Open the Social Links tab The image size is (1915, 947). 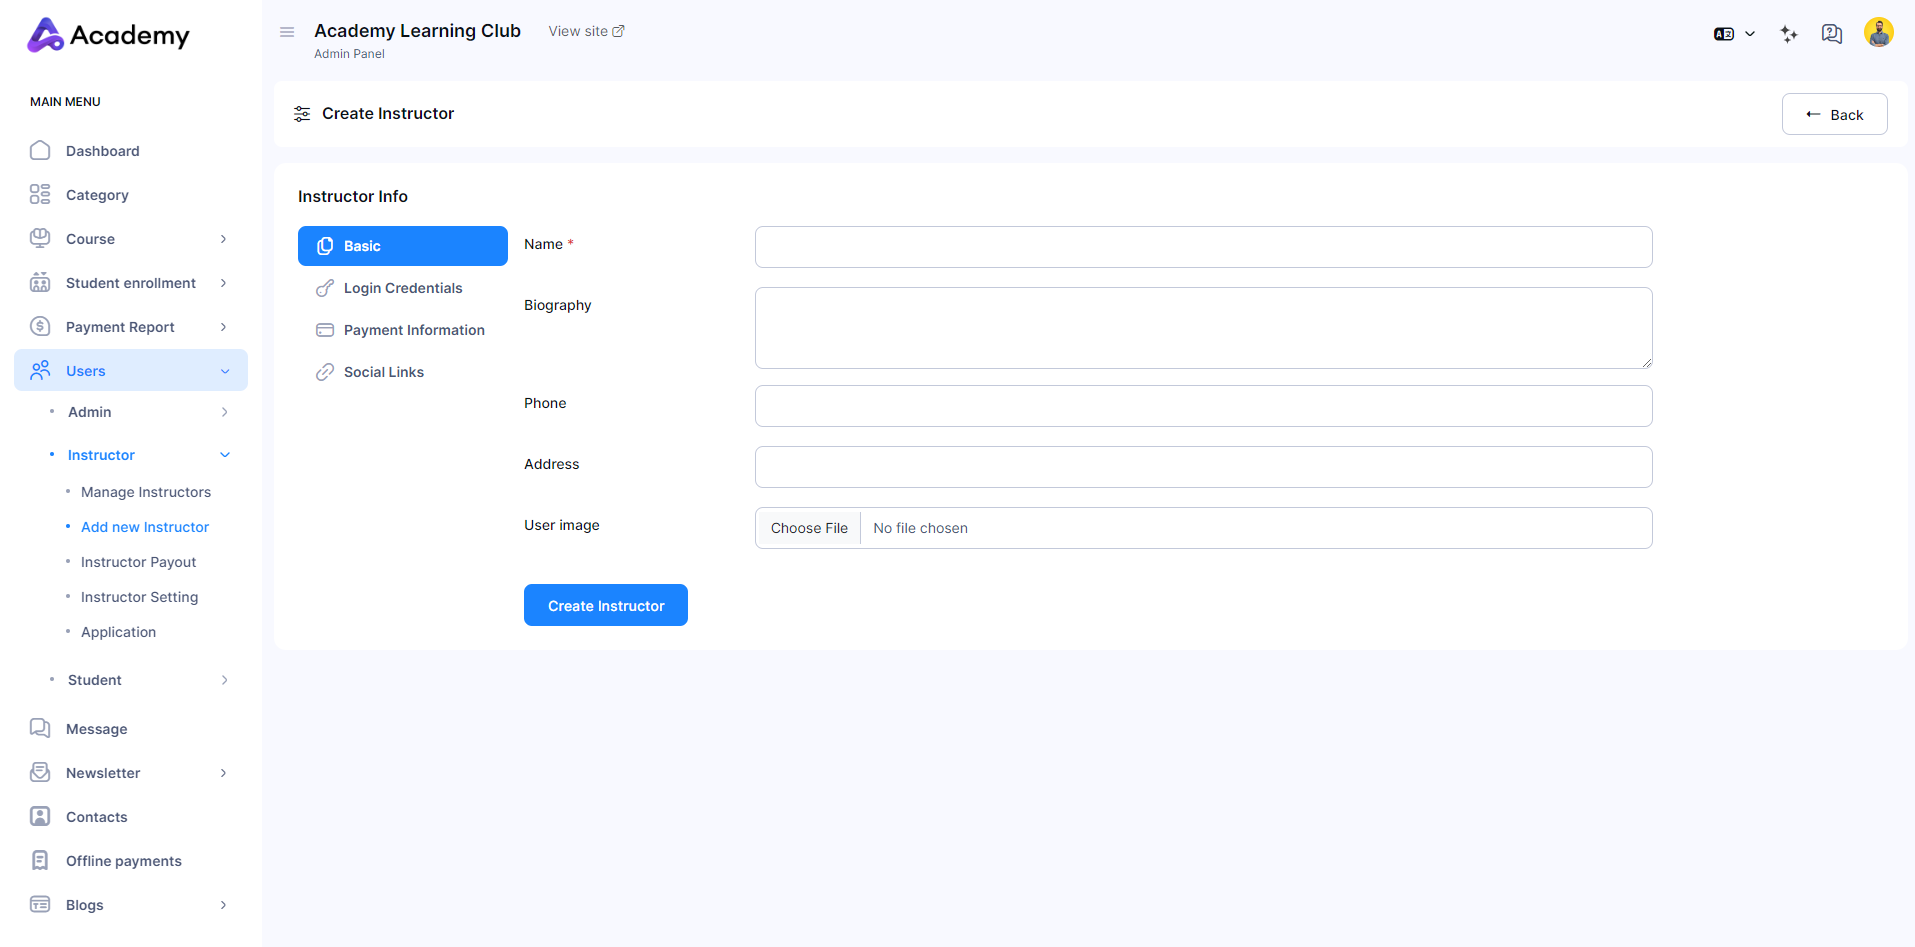pyautogui.click(x=383, y=372)
